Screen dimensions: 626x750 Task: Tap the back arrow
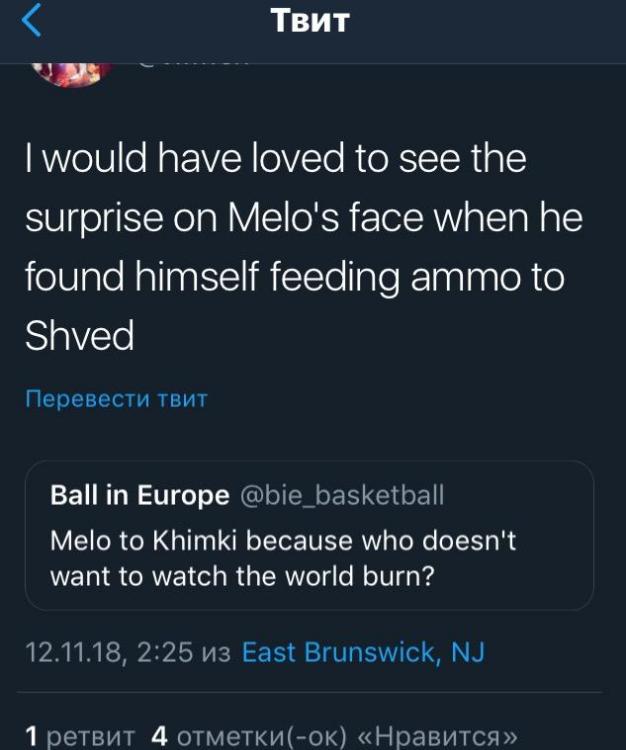32,22
